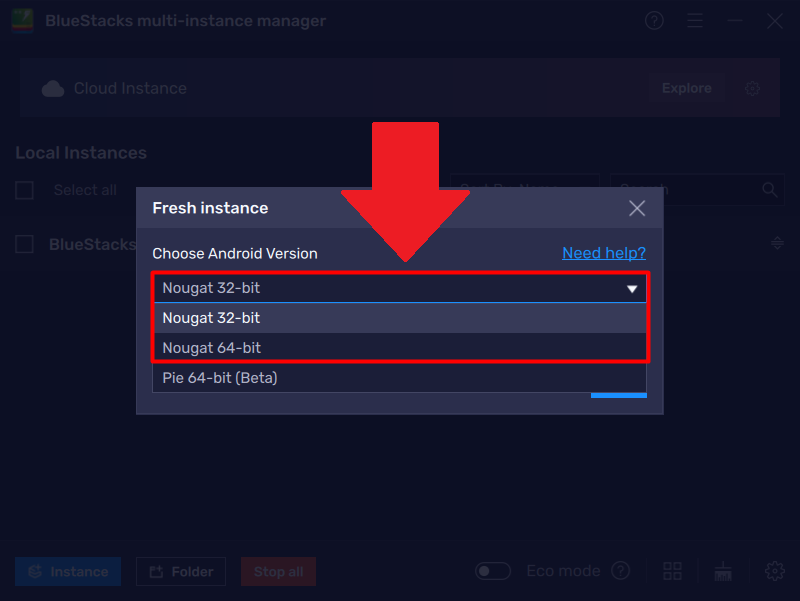This screenshot has height=601, width=800.
Task: Check the BlueStacks instance checkbox
Action: click(x=24, y=244)
